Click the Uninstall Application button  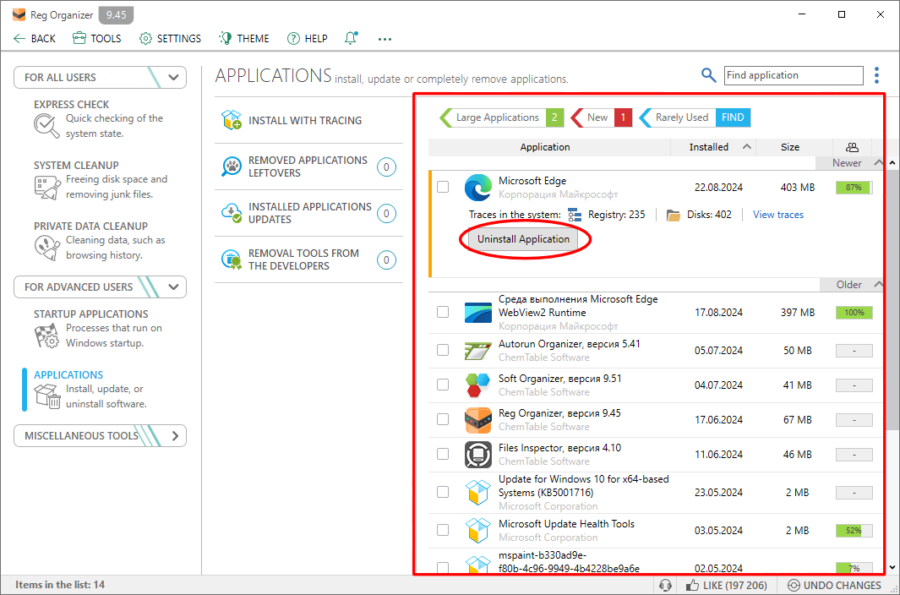[523, 239]
